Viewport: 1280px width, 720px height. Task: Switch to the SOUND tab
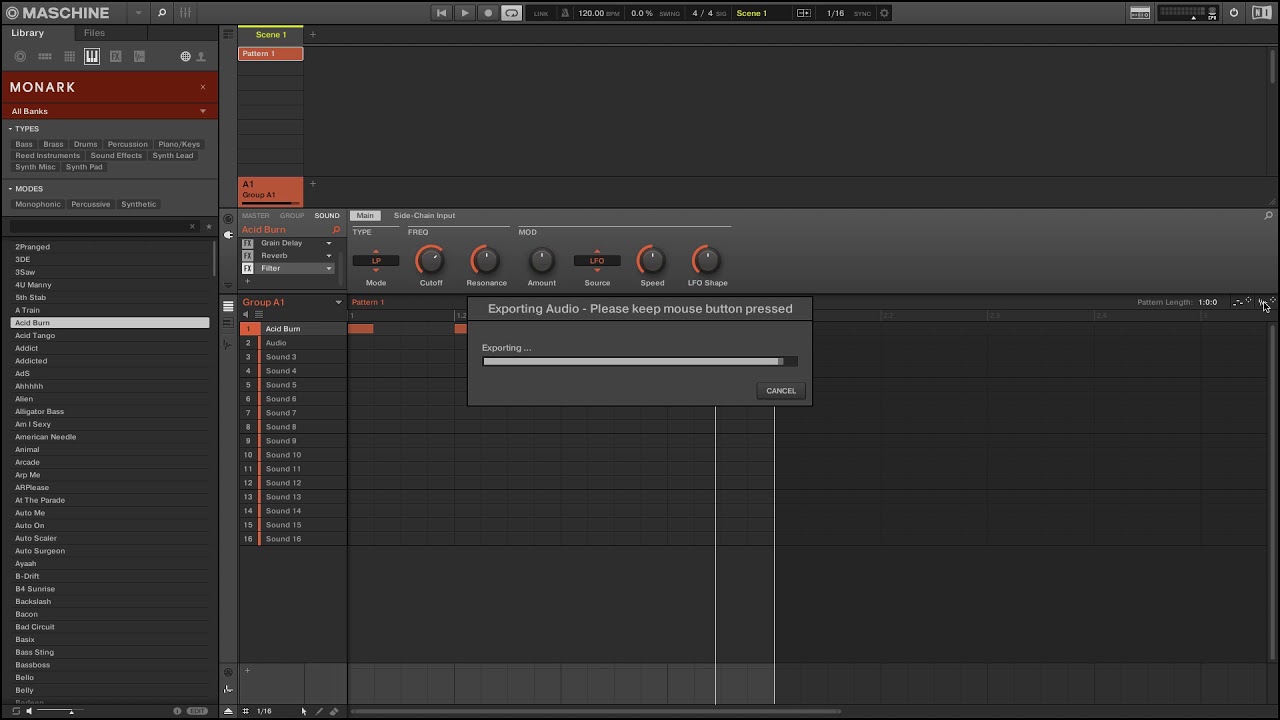[327, 216]
